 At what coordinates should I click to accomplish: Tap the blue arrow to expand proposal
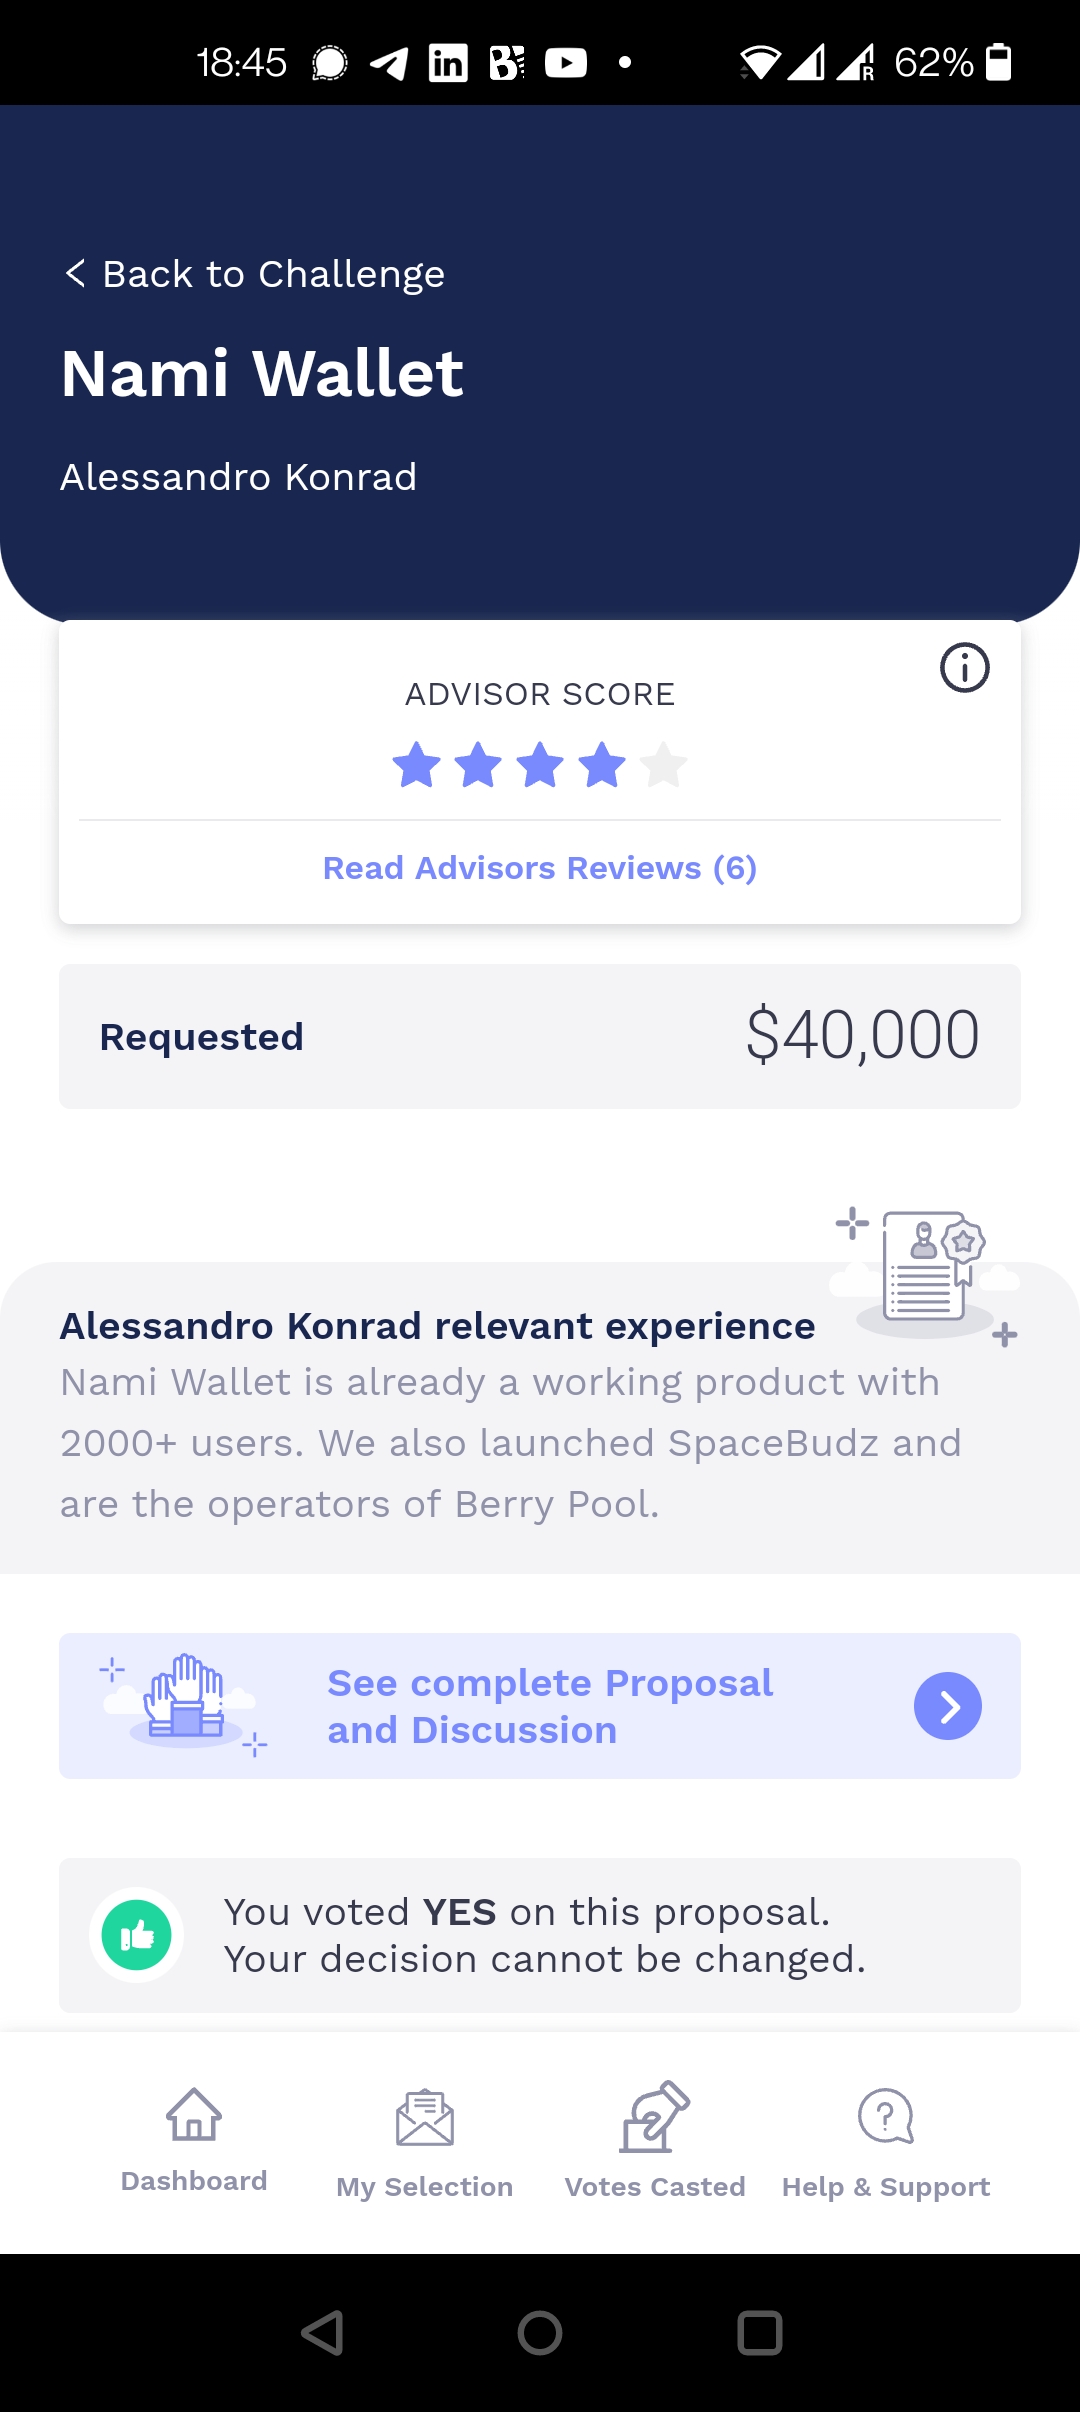pyautogui.click(x=947, y=1706)
